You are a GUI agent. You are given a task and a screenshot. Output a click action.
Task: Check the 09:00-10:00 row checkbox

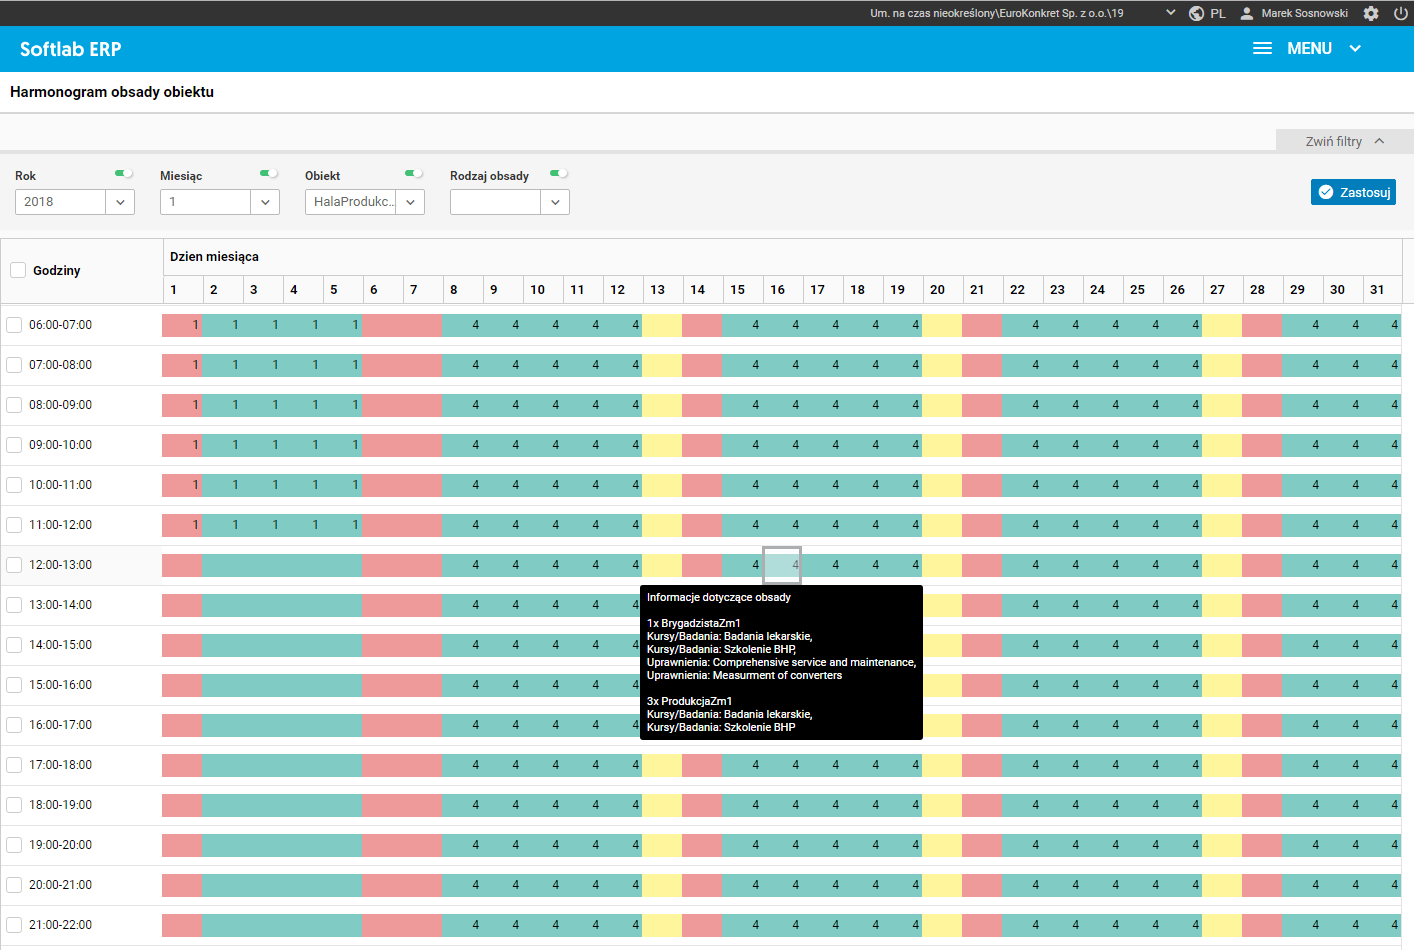[14, 445]
